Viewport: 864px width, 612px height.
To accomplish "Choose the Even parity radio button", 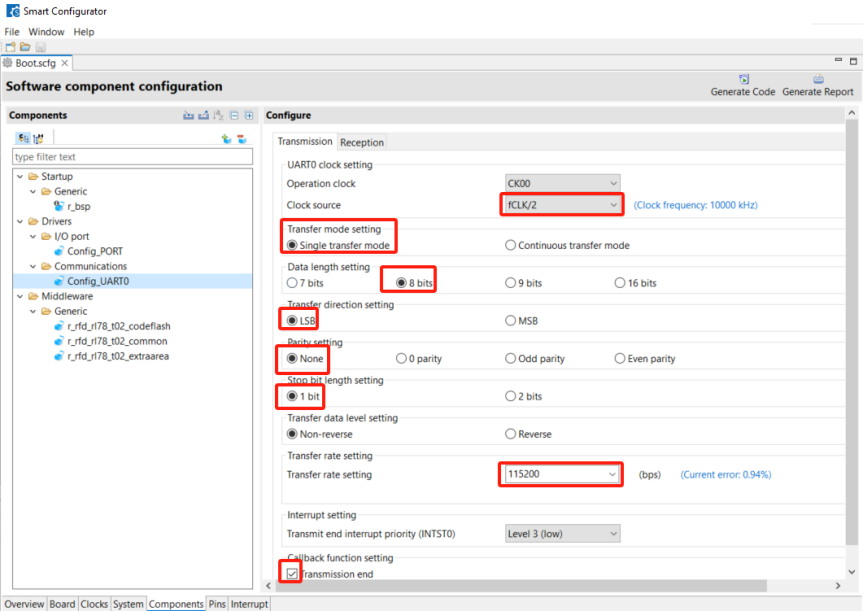I will pos(620,358).
